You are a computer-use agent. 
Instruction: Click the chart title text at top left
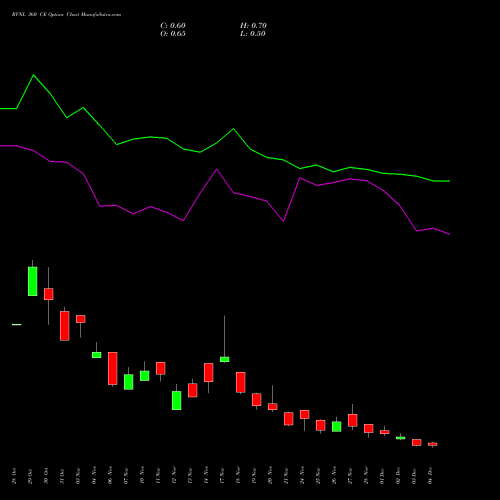click(x=66, y=15)
